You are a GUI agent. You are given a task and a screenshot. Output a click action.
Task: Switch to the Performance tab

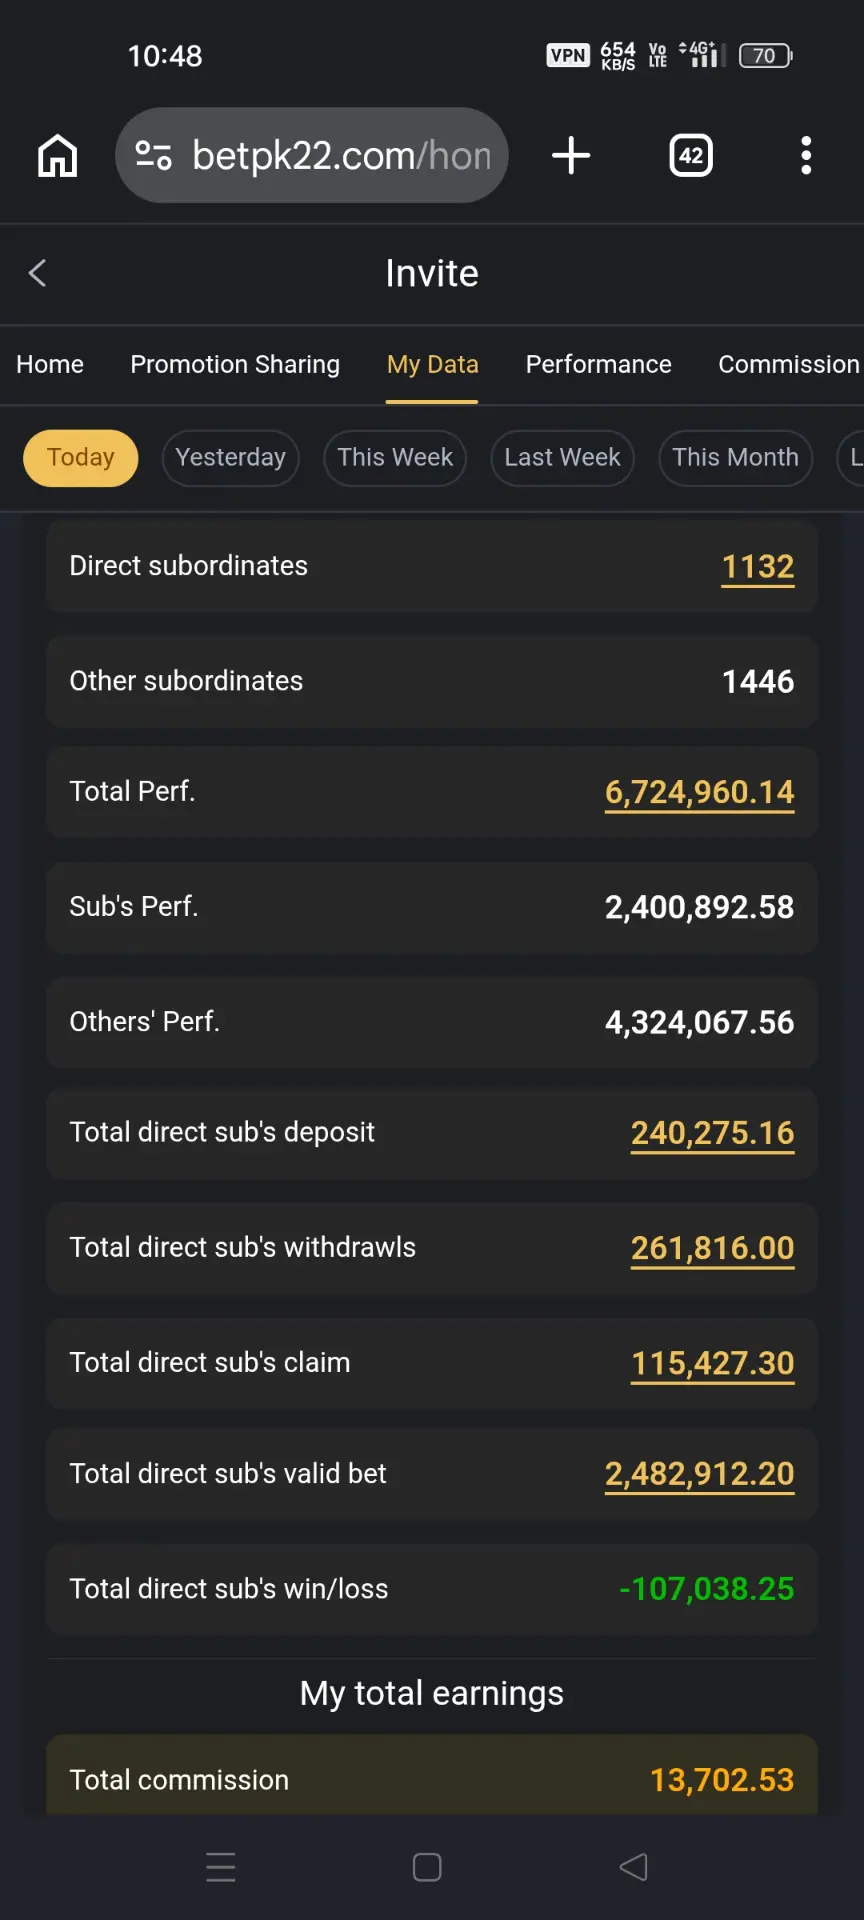coord(599,365)
